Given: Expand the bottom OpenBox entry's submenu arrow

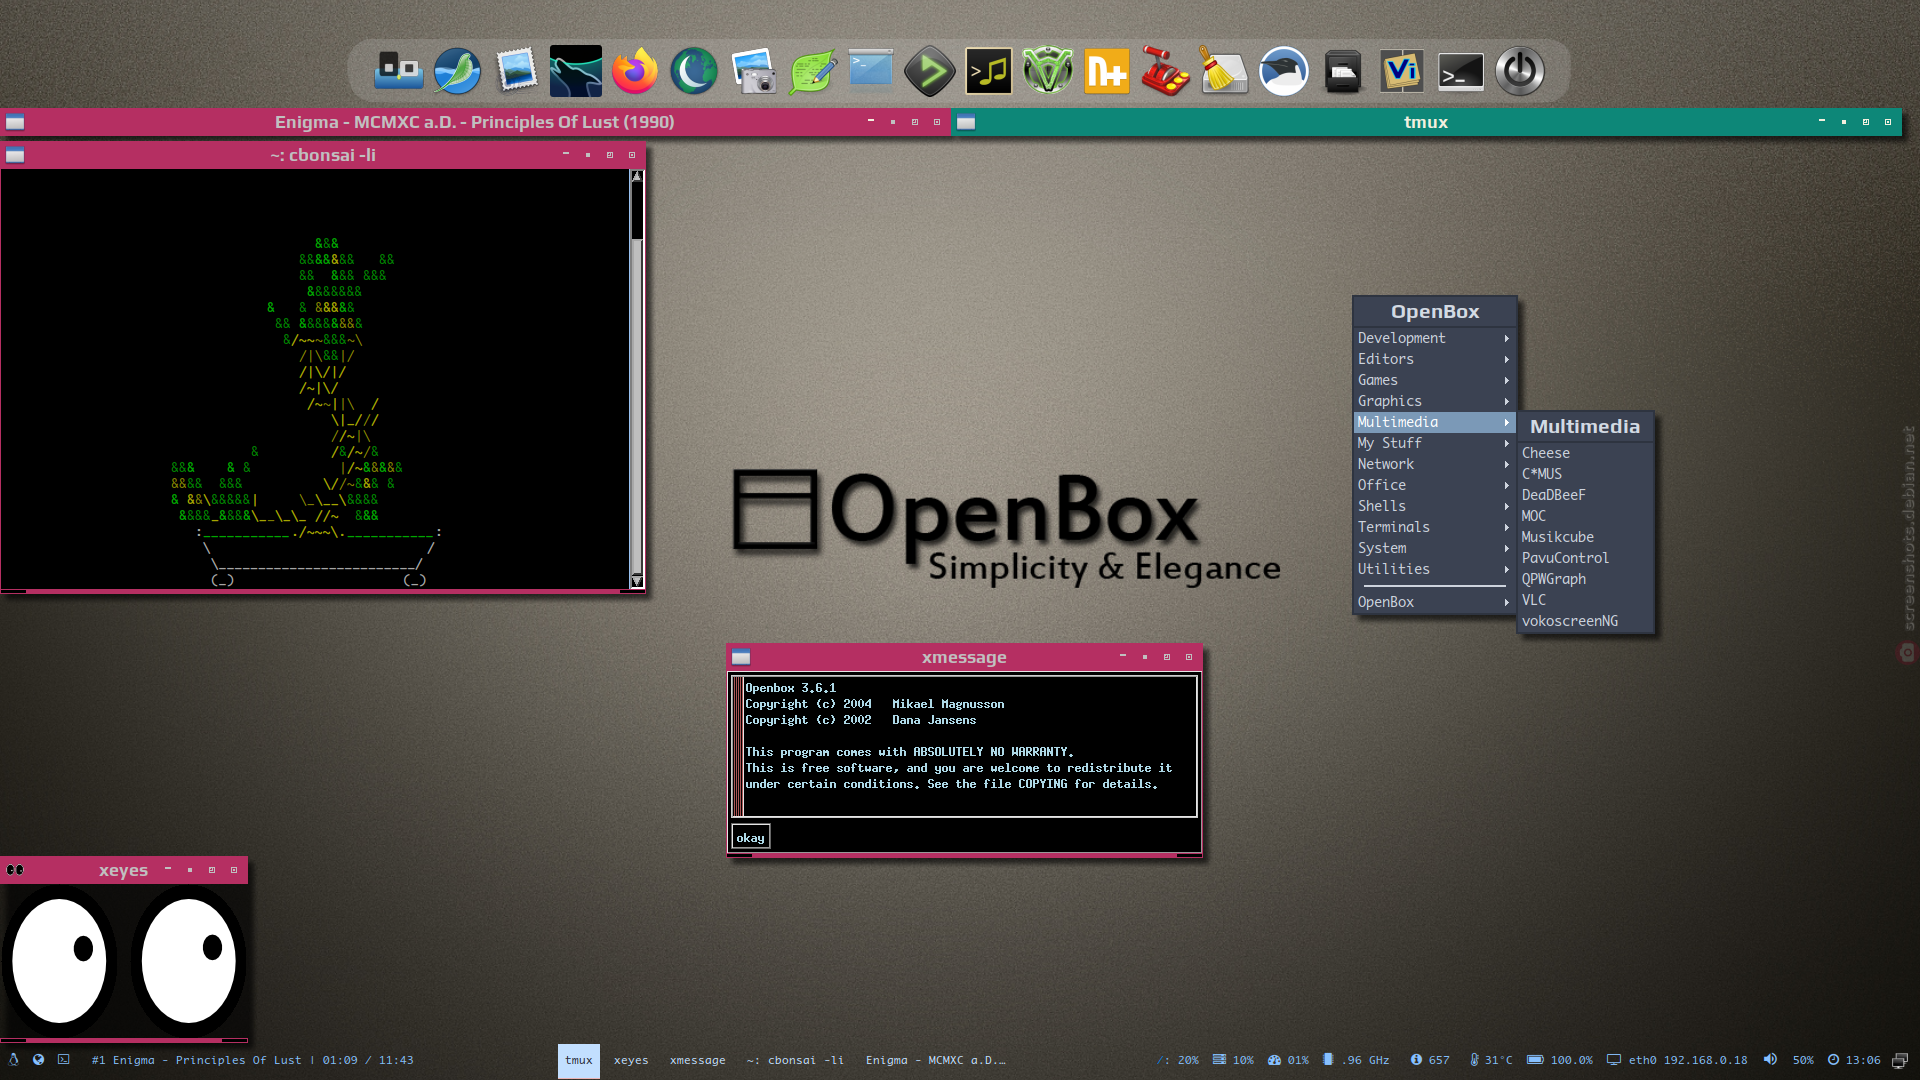Looking at the screenshot, I should (x=1507, y=603).
